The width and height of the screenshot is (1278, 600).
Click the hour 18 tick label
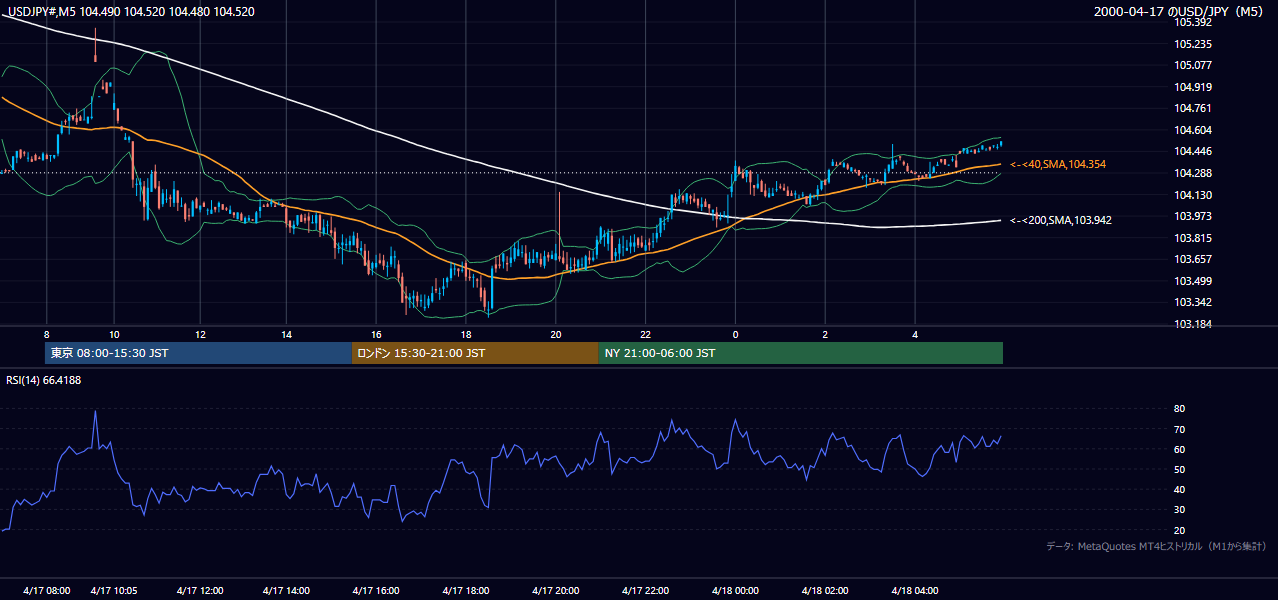click(466, 334)
